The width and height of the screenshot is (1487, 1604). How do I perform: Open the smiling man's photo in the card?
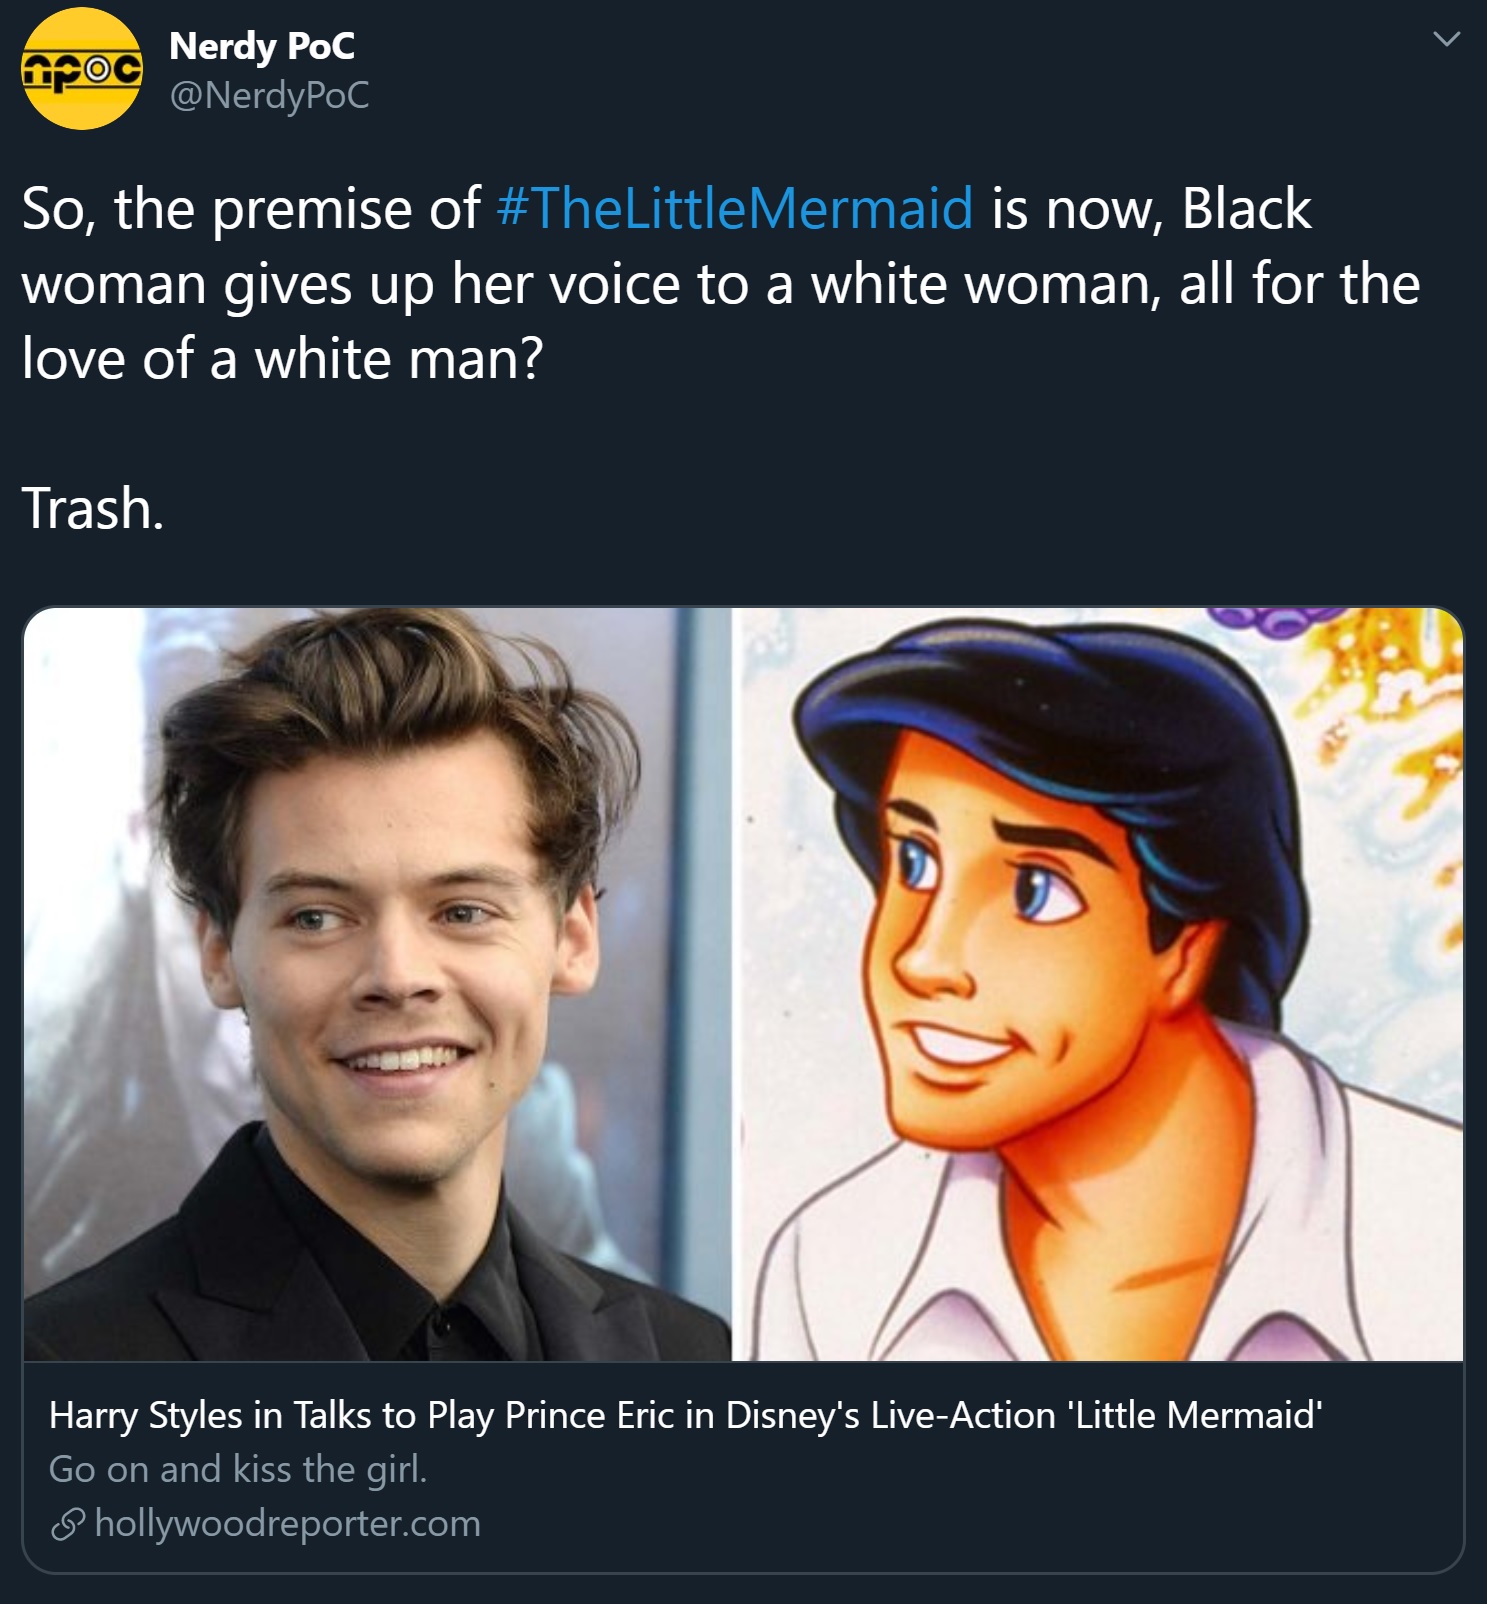click(x=378, y=984)
